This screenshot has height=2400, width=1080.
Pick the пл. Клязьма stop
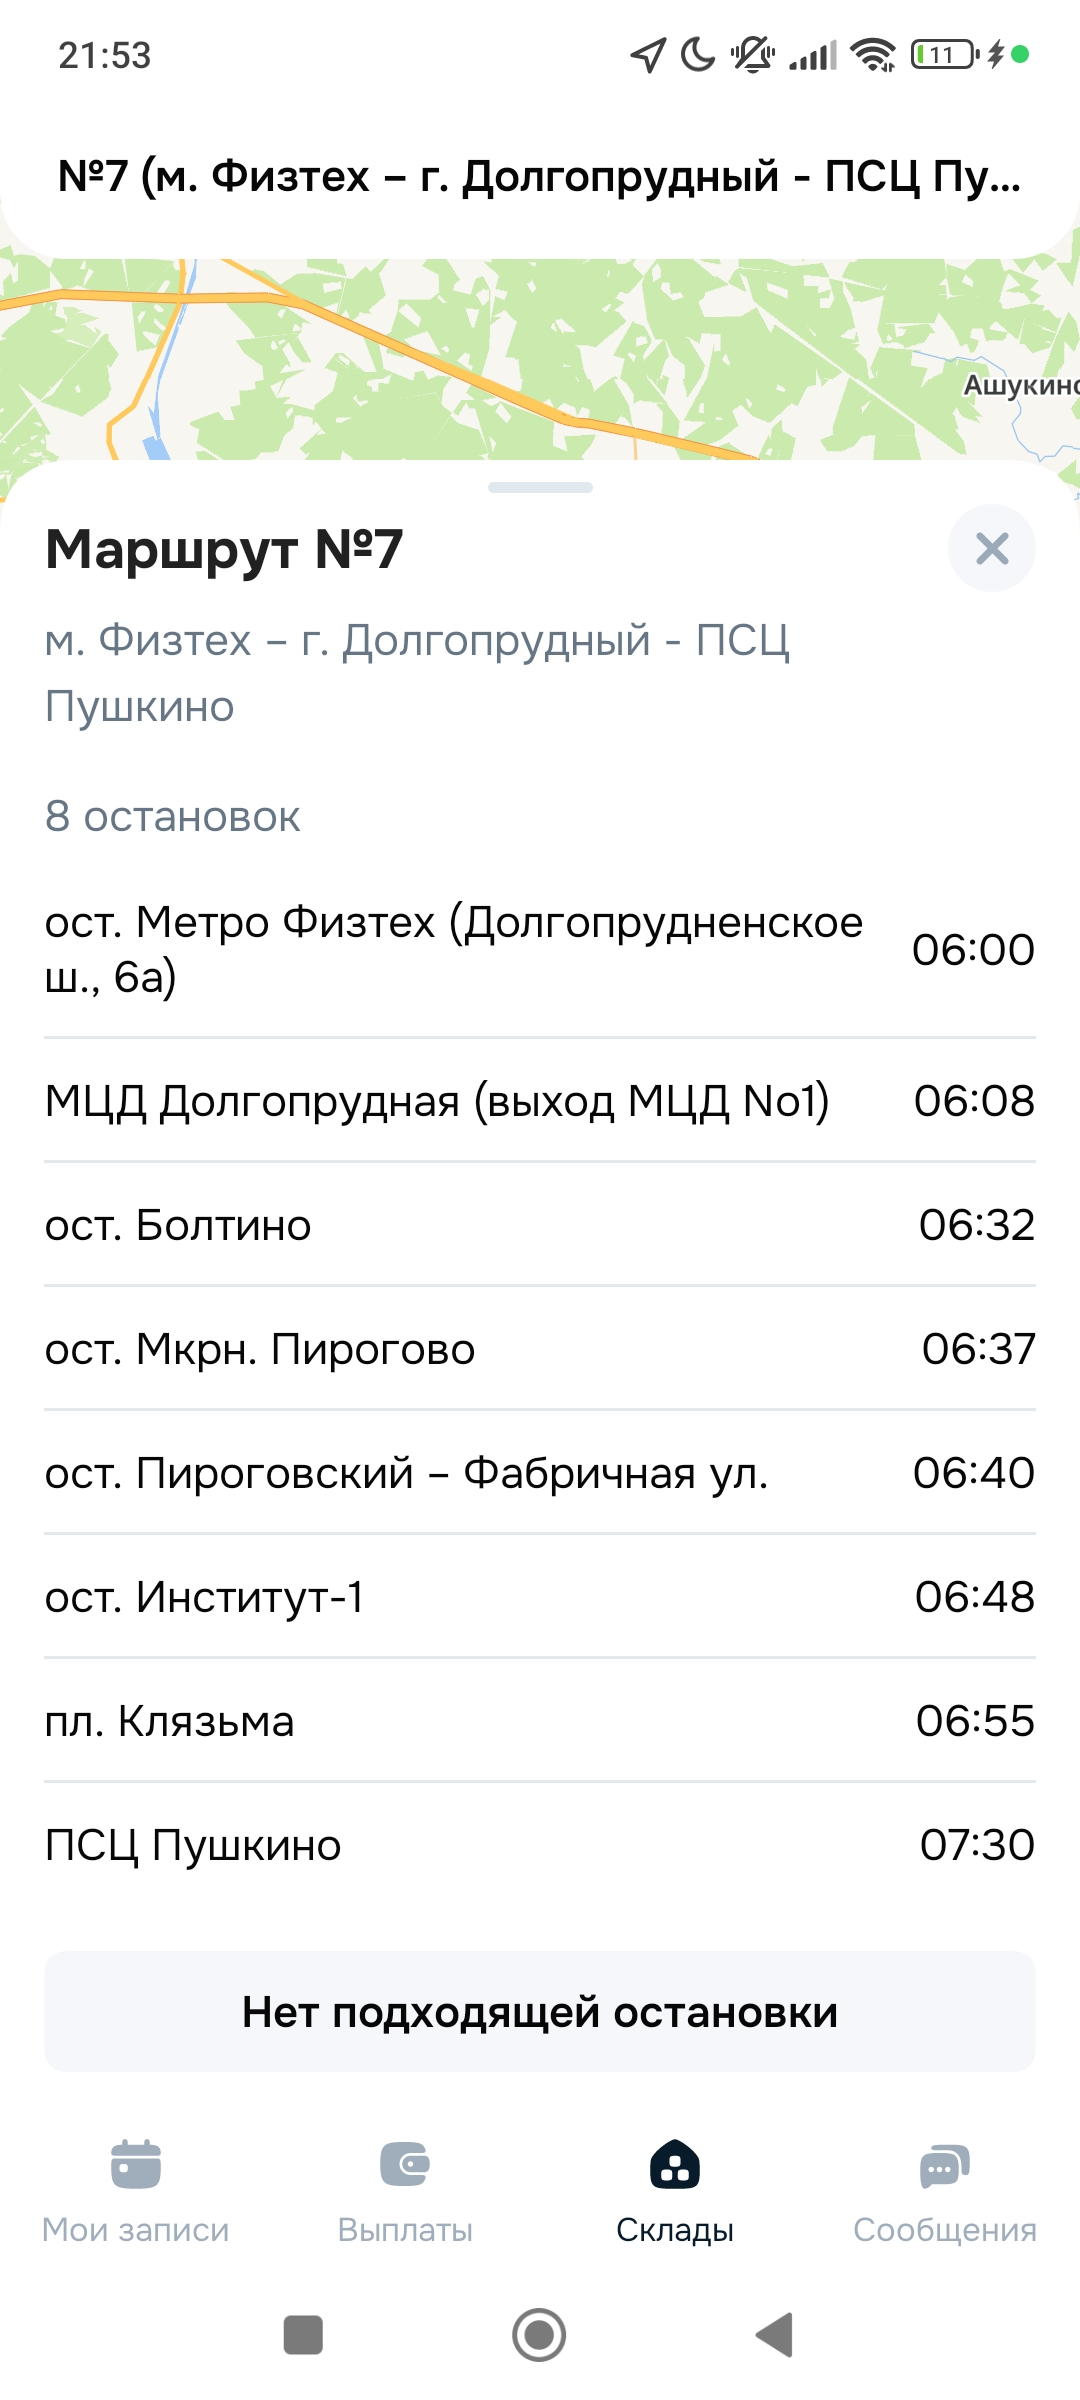point(540,1721)
